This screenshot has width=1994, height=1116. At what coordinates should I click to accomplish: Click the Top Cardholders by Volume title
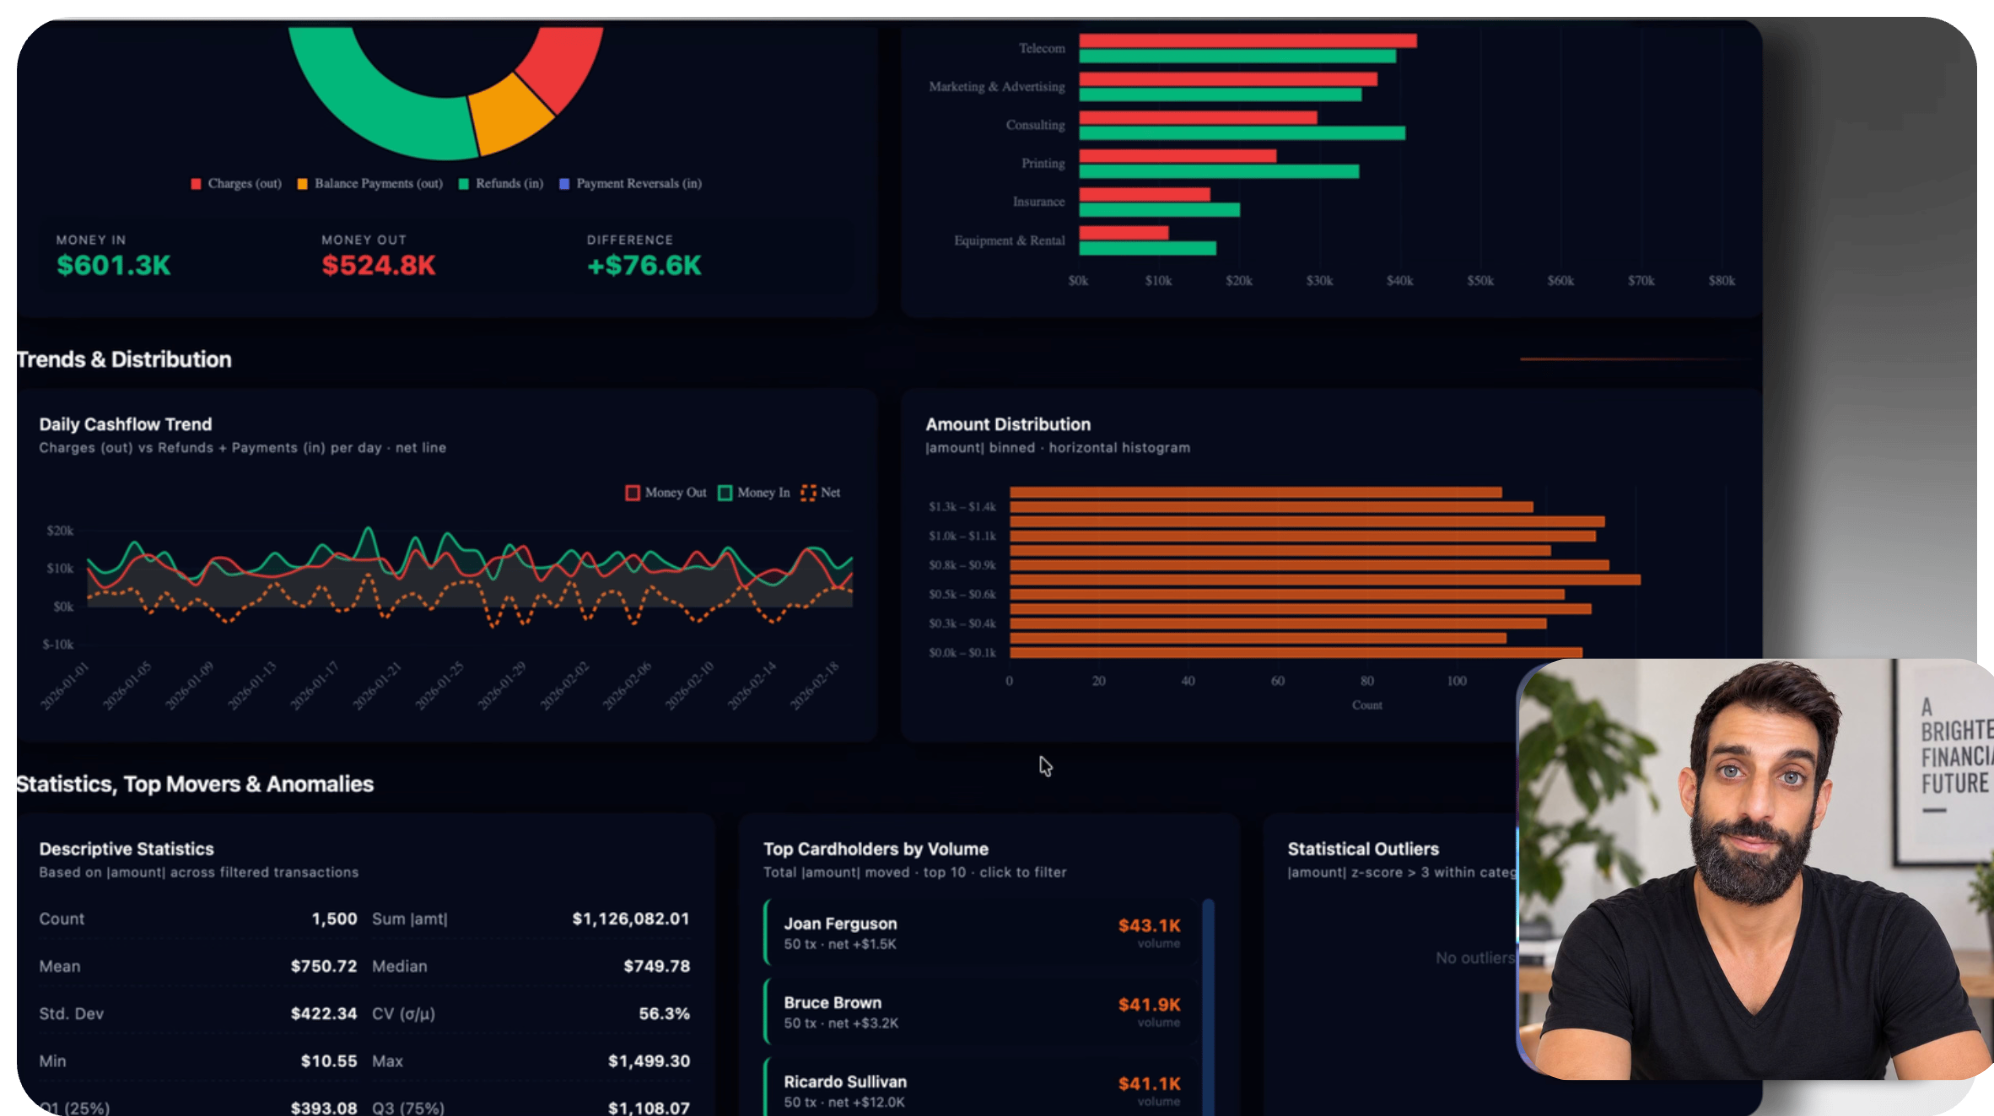(x=876, y=849)
